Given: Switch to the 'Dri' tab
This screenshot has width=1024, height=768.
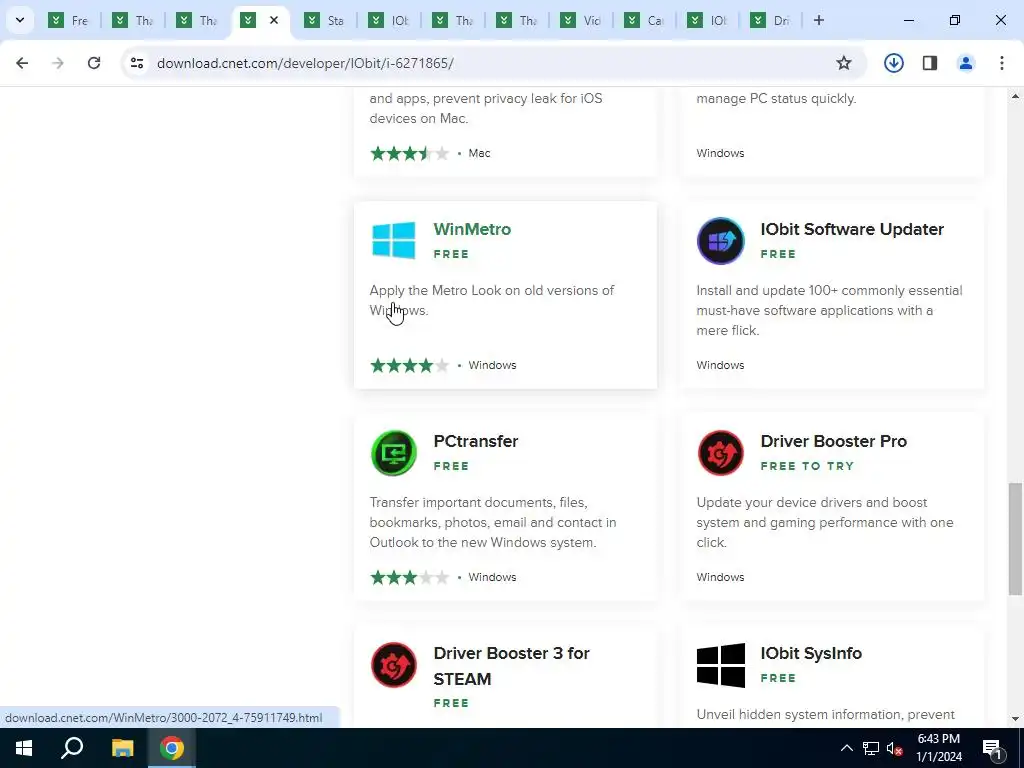Looking at the screenshot, I should point(771,20).
